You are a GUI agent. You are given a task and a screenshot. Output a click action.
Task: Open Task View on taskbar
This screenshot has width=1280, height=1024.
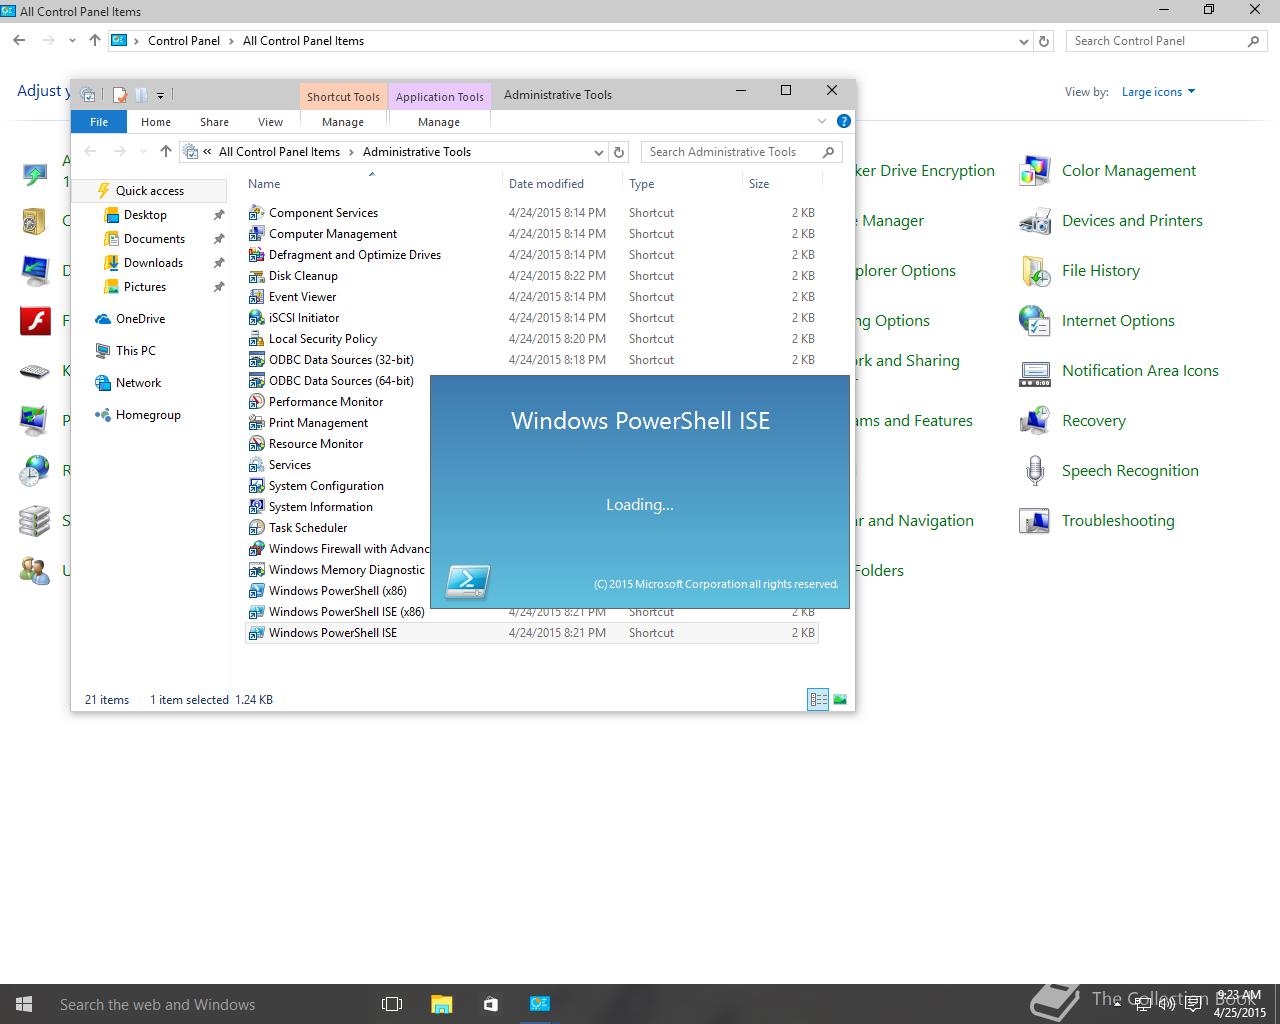click(392, 1004)
